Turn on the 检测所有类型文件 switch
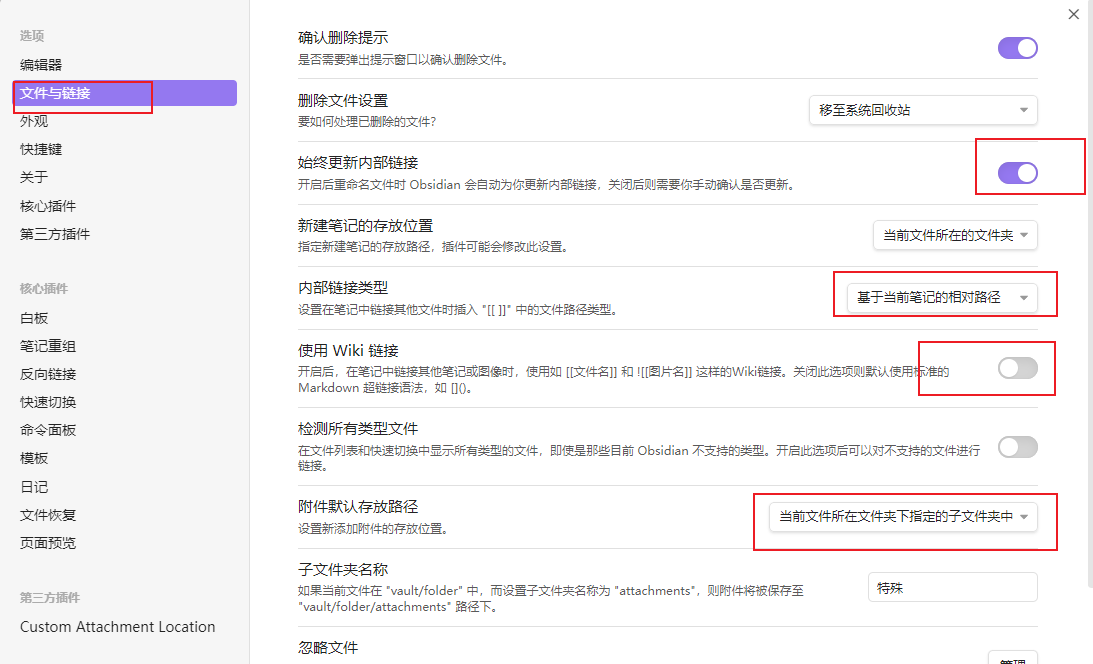The height and width of the screenshot is (664, 1093). coord(1017,447)
